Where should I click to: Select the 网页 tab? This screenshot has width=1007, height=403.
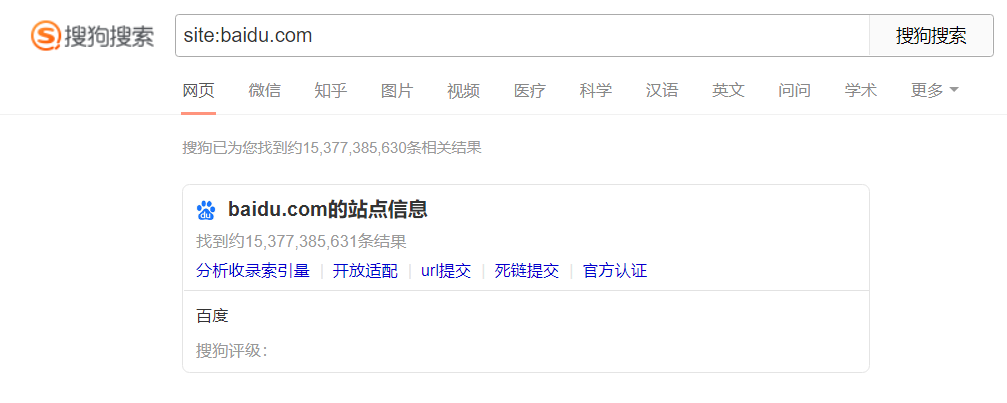[x=198, y=90]
